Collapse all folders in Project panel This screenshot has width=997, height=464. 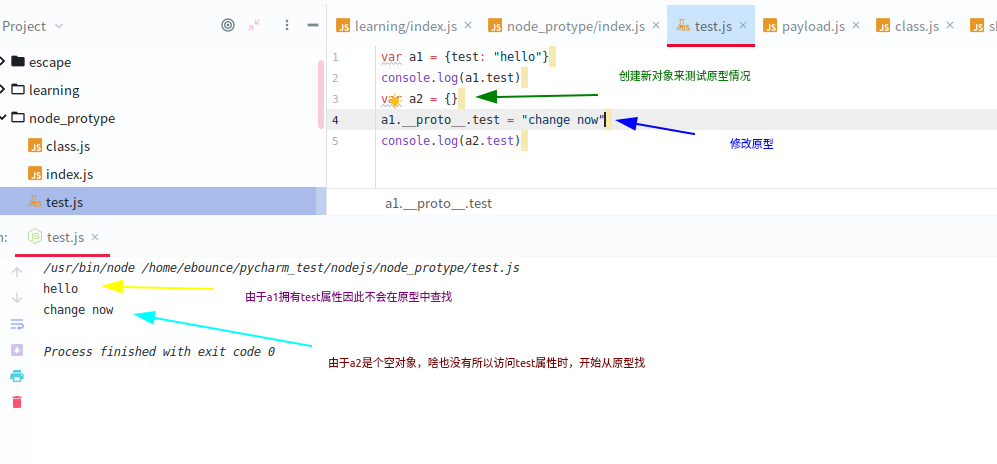point(255,26)
